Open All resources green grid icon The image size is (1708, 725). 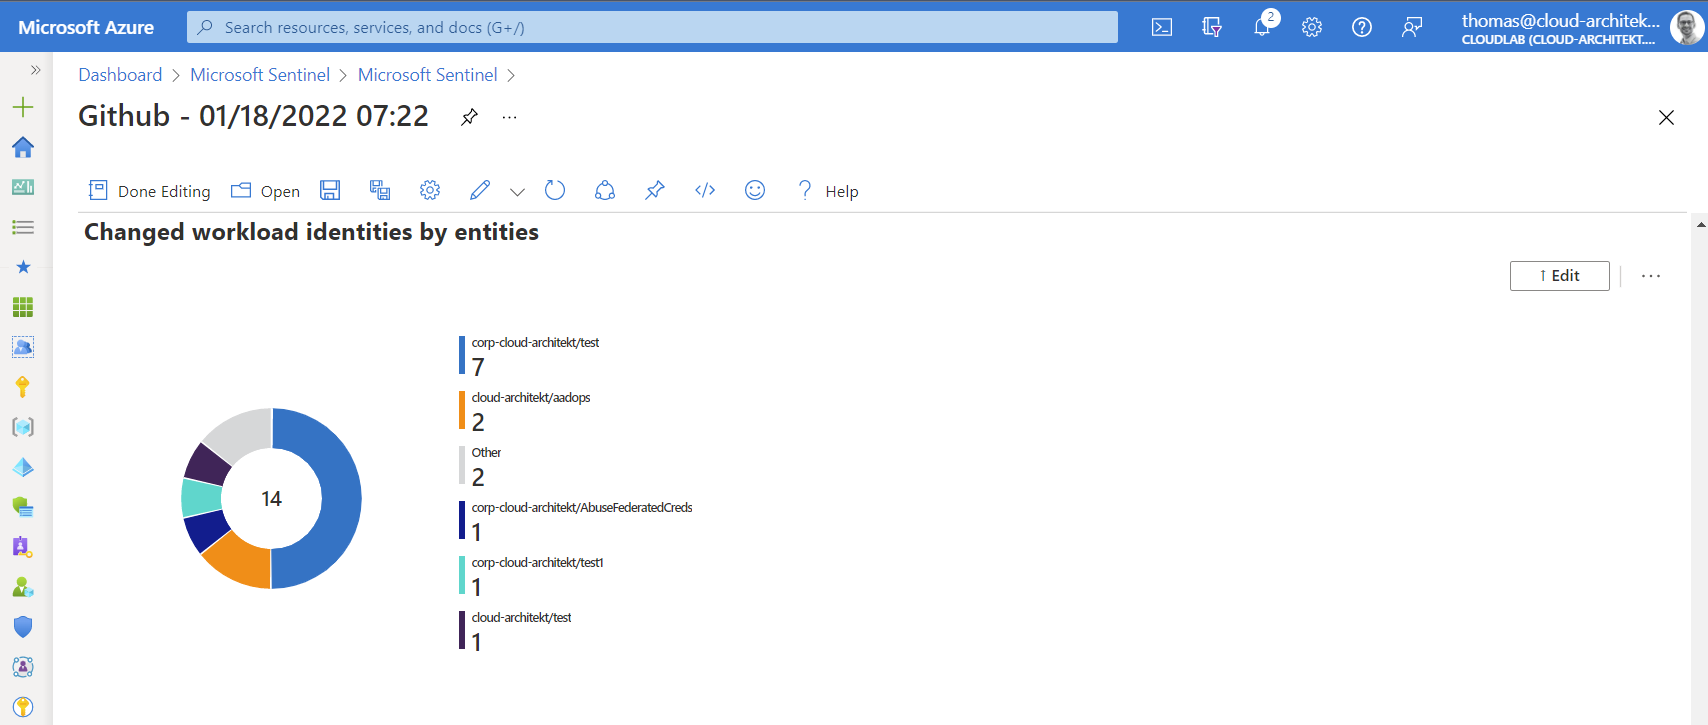pyautogui.click(x=23, y=307)
